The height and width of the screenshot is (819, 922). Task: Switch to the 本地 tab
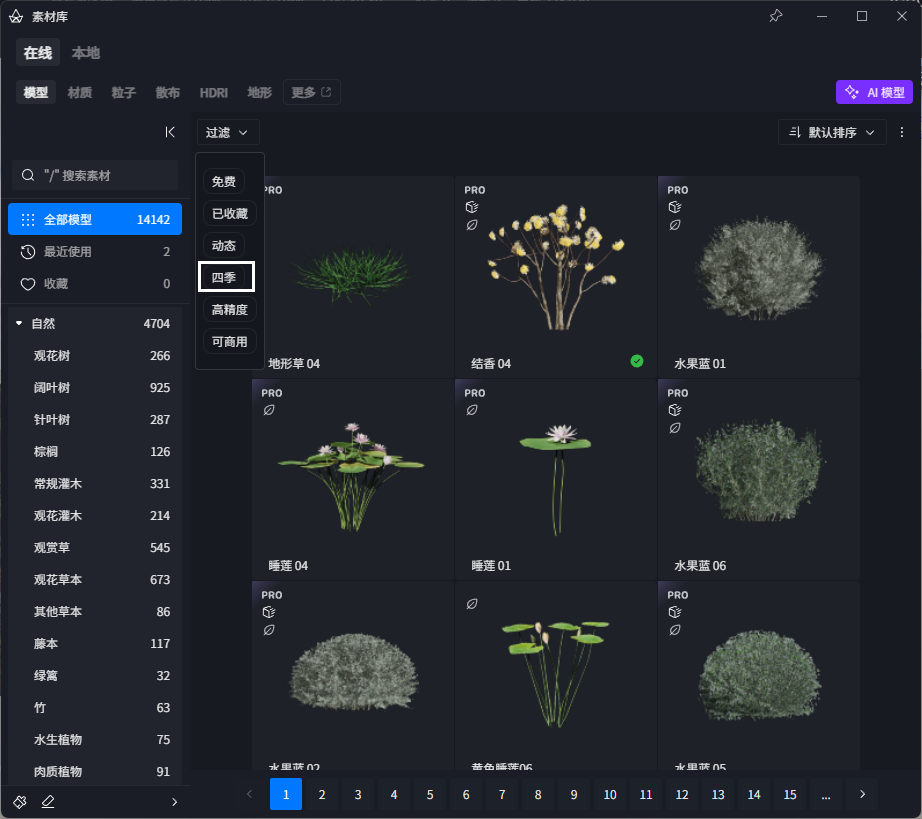click(x=86, y=53)
